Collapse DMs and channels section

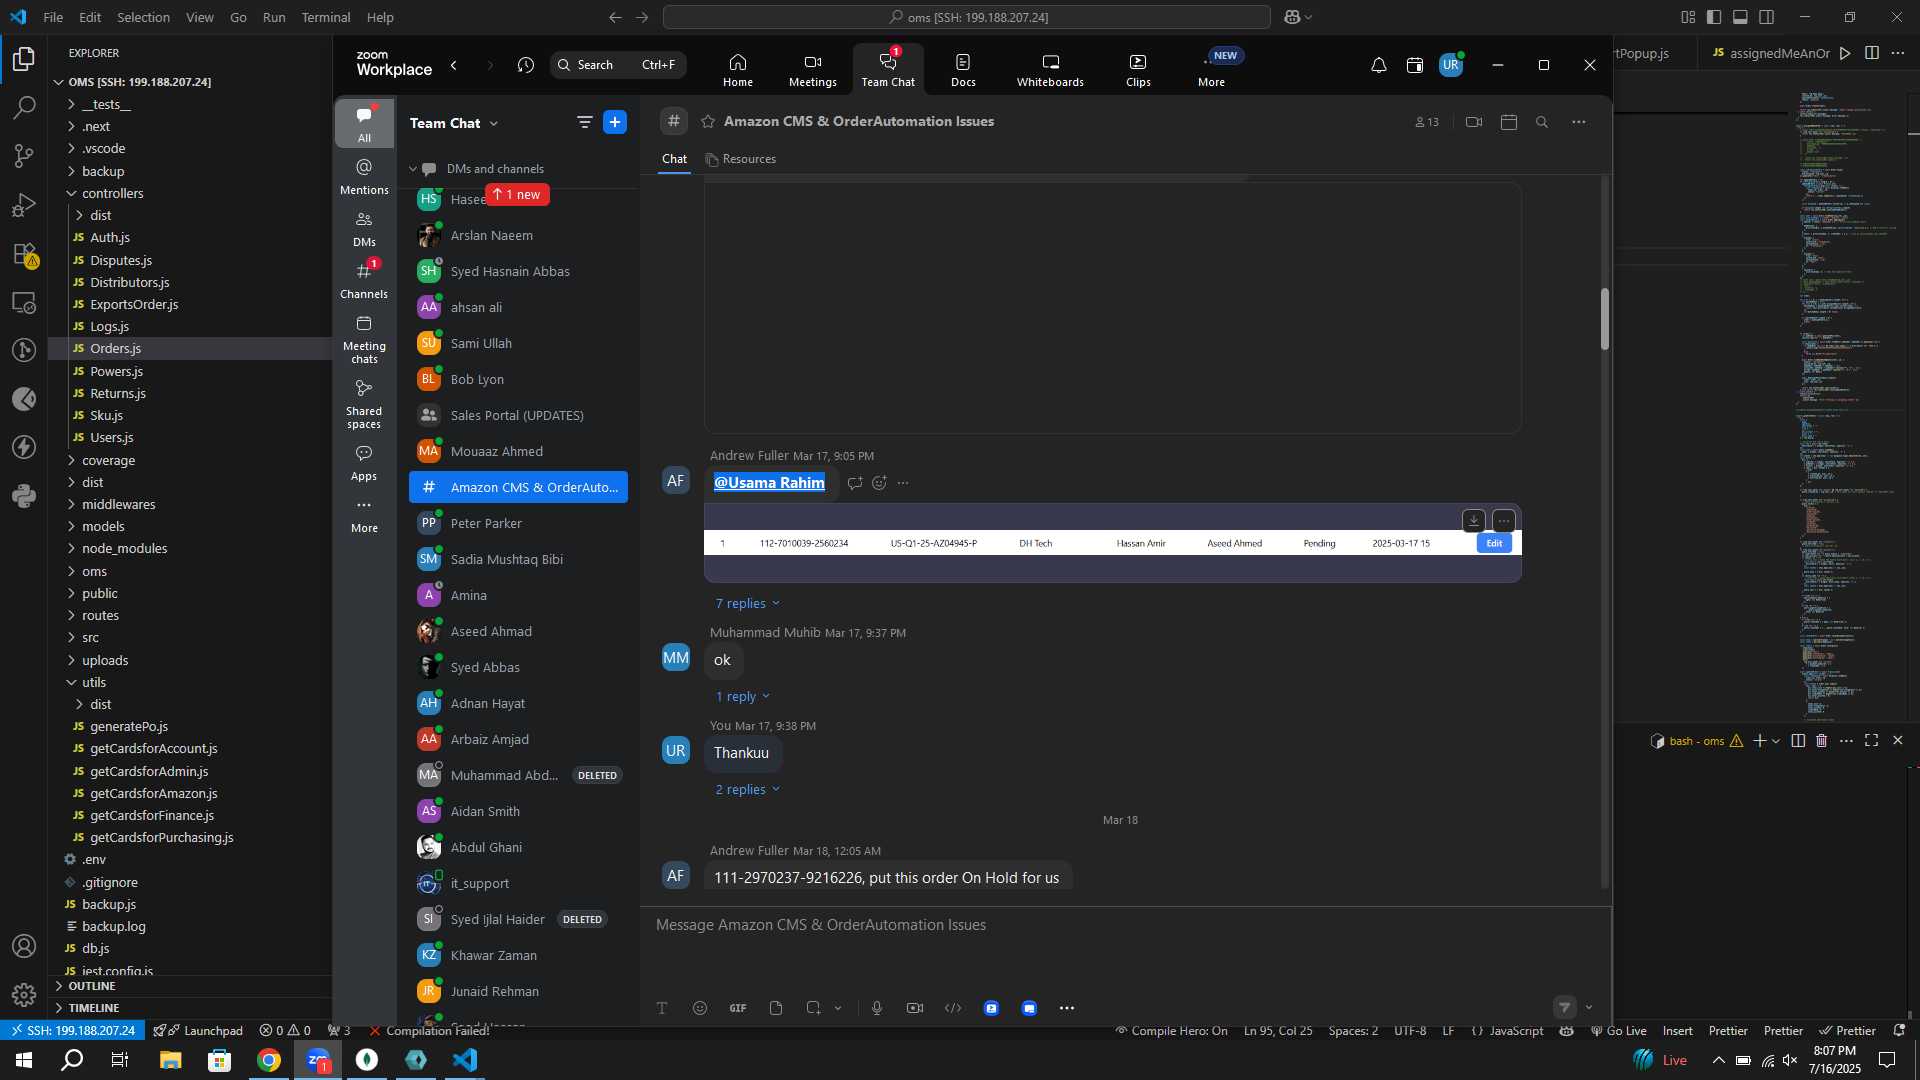pos(413,169)
